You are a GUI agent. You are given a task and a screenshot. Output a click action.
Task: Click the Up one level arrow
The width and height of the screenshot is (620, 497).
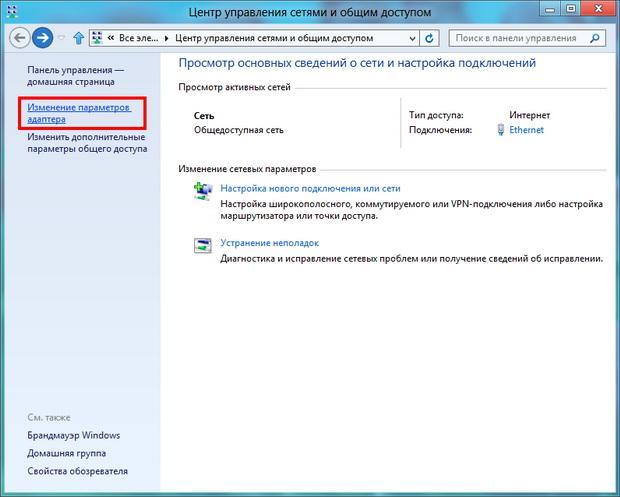(78, 39)
